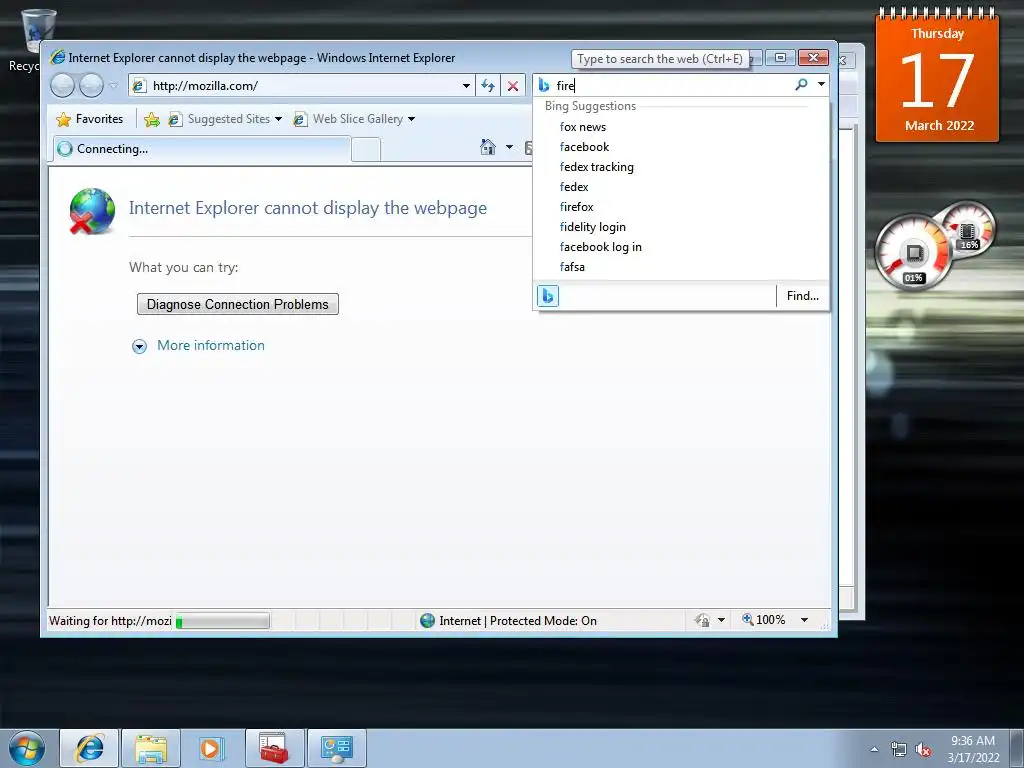Click the Home page icon
Screen dimensions: 1024x768
pos(488,147)
